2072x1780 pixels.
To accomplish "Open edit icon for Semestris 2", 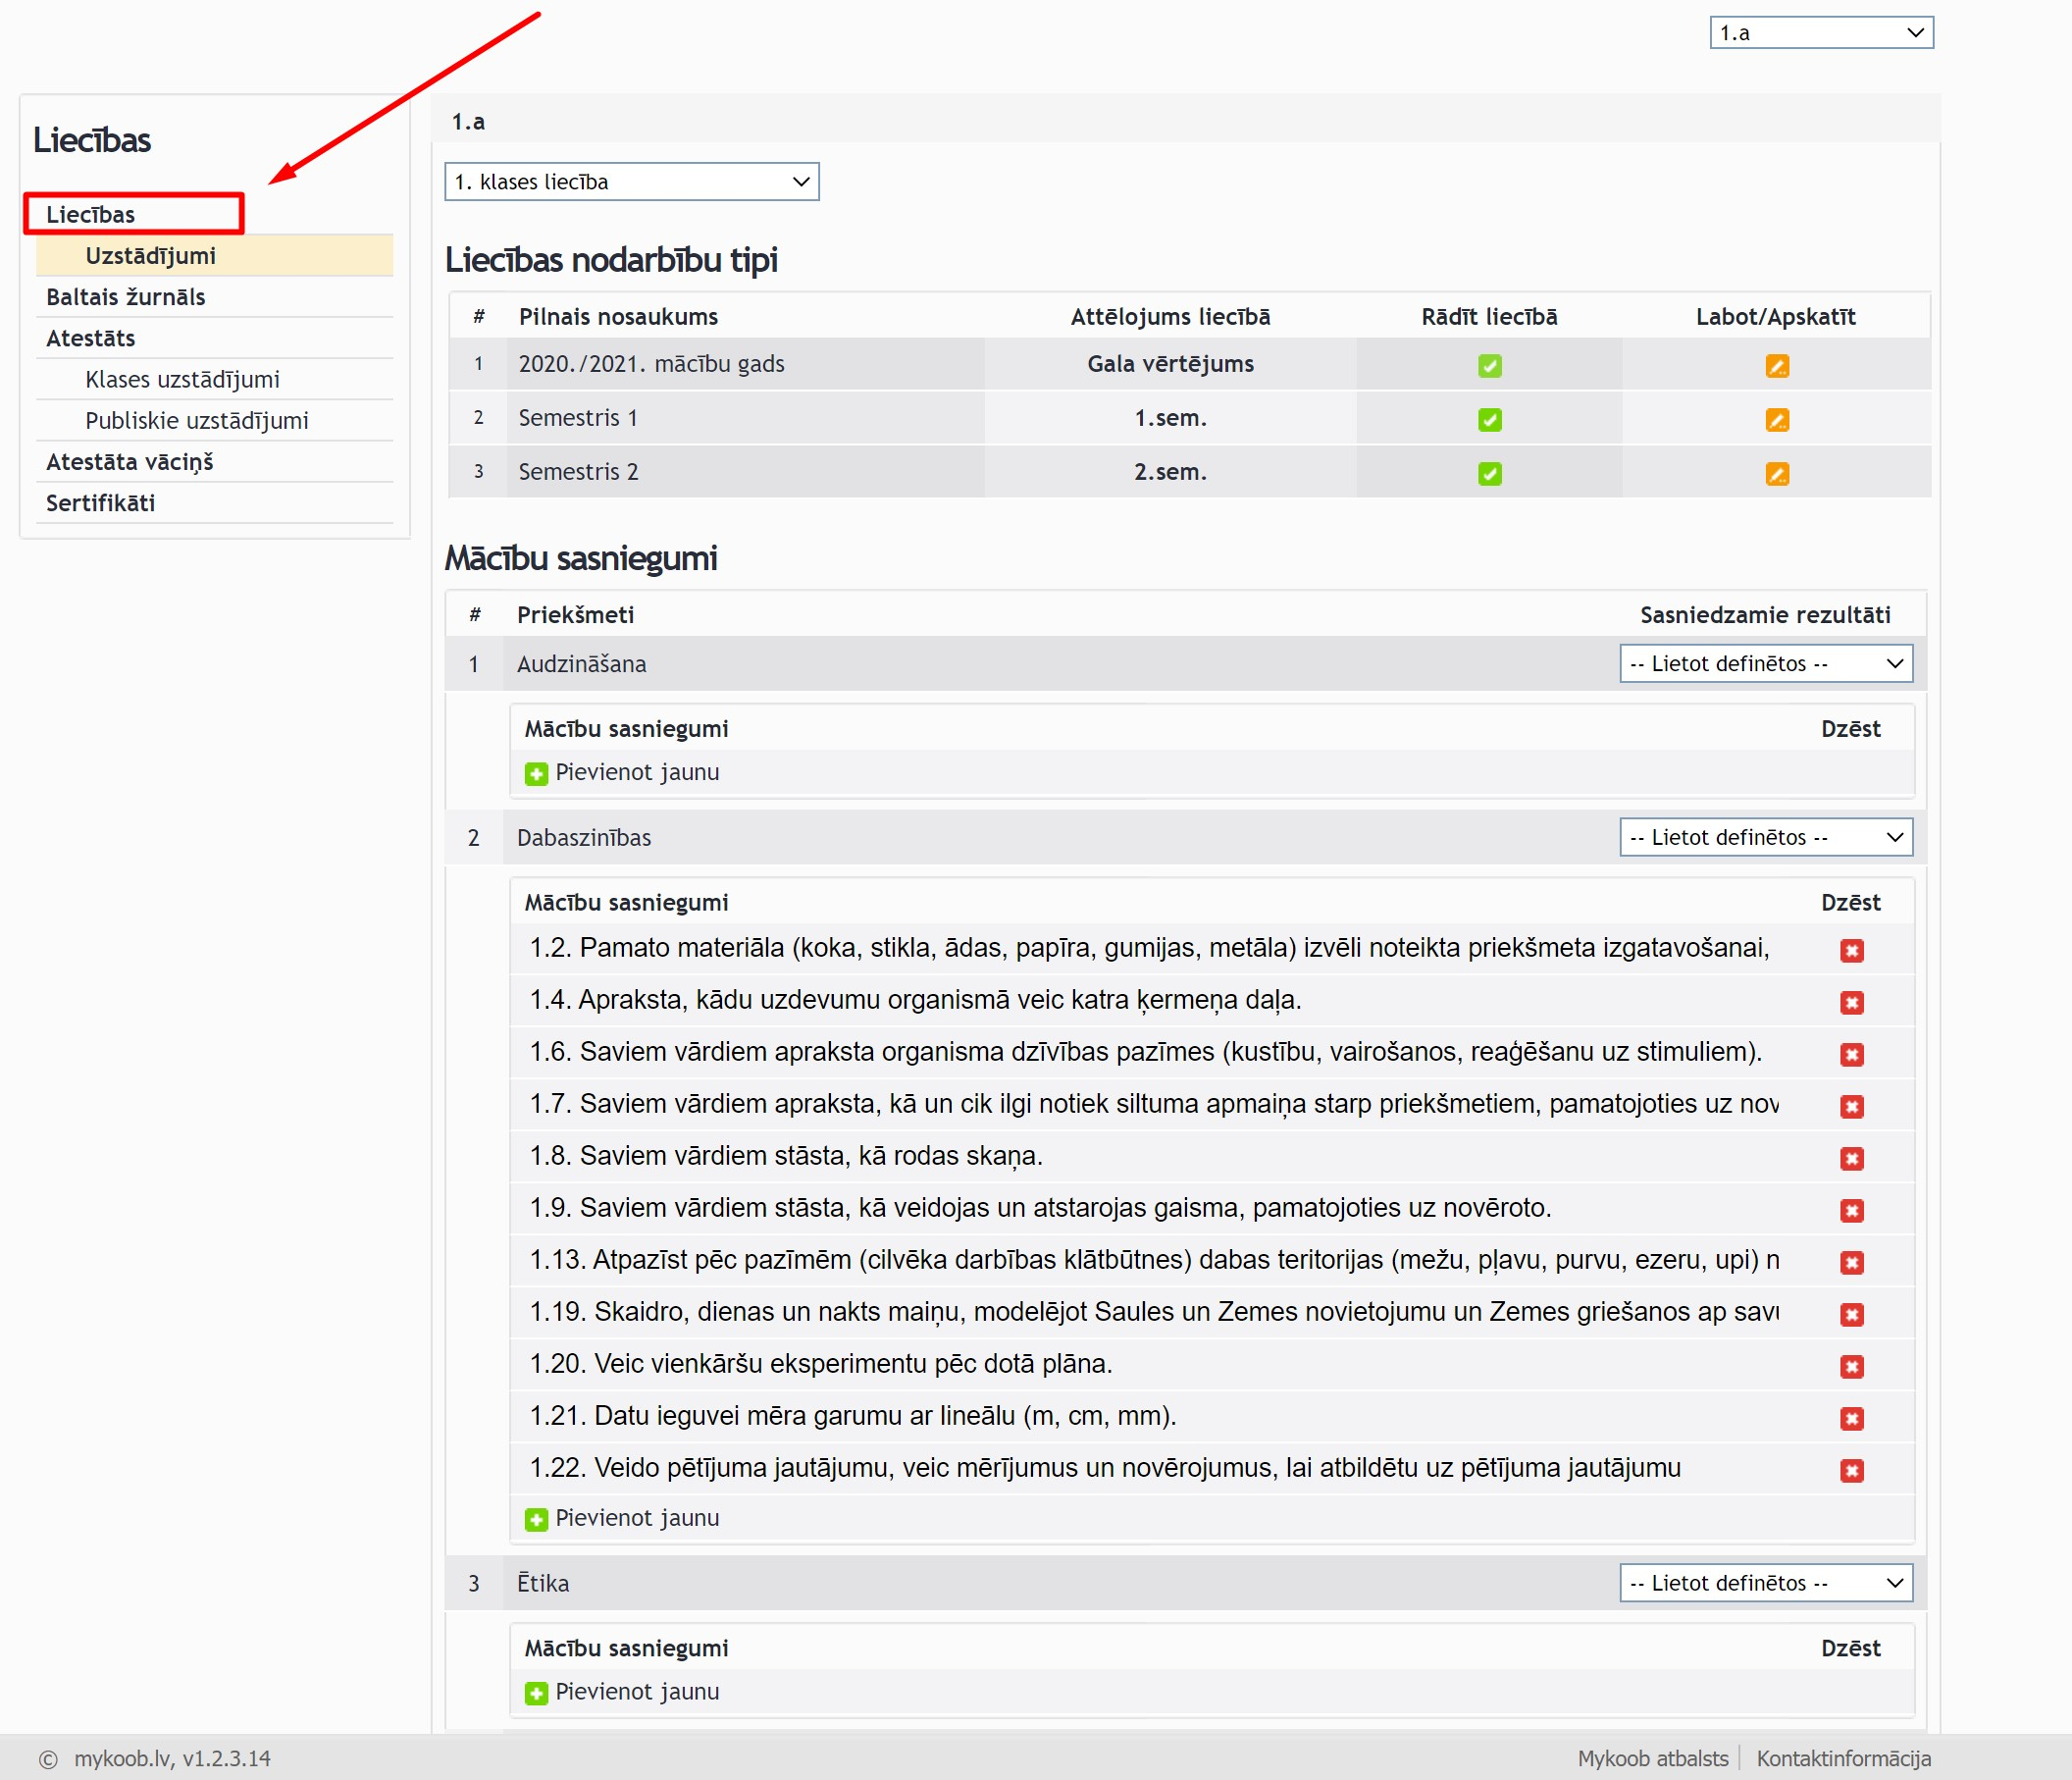I will tap(1776, 474).
